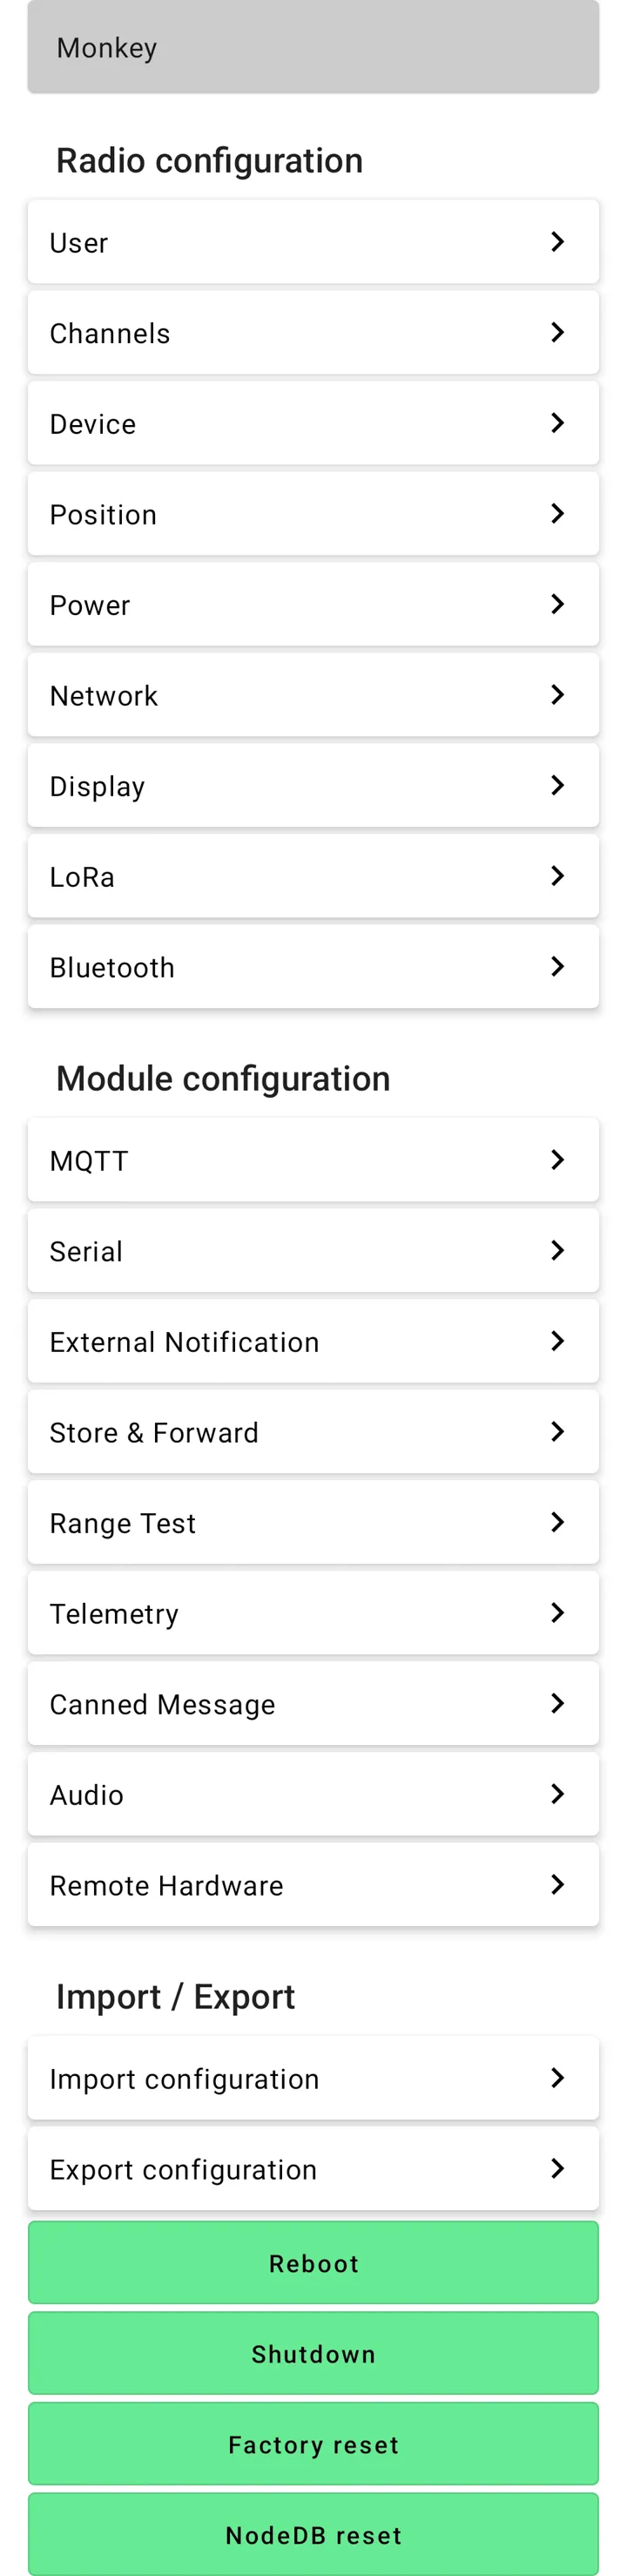Click the arrow icon beside Telemetry
The image size is (627, 2576).
coord(557,1613)
